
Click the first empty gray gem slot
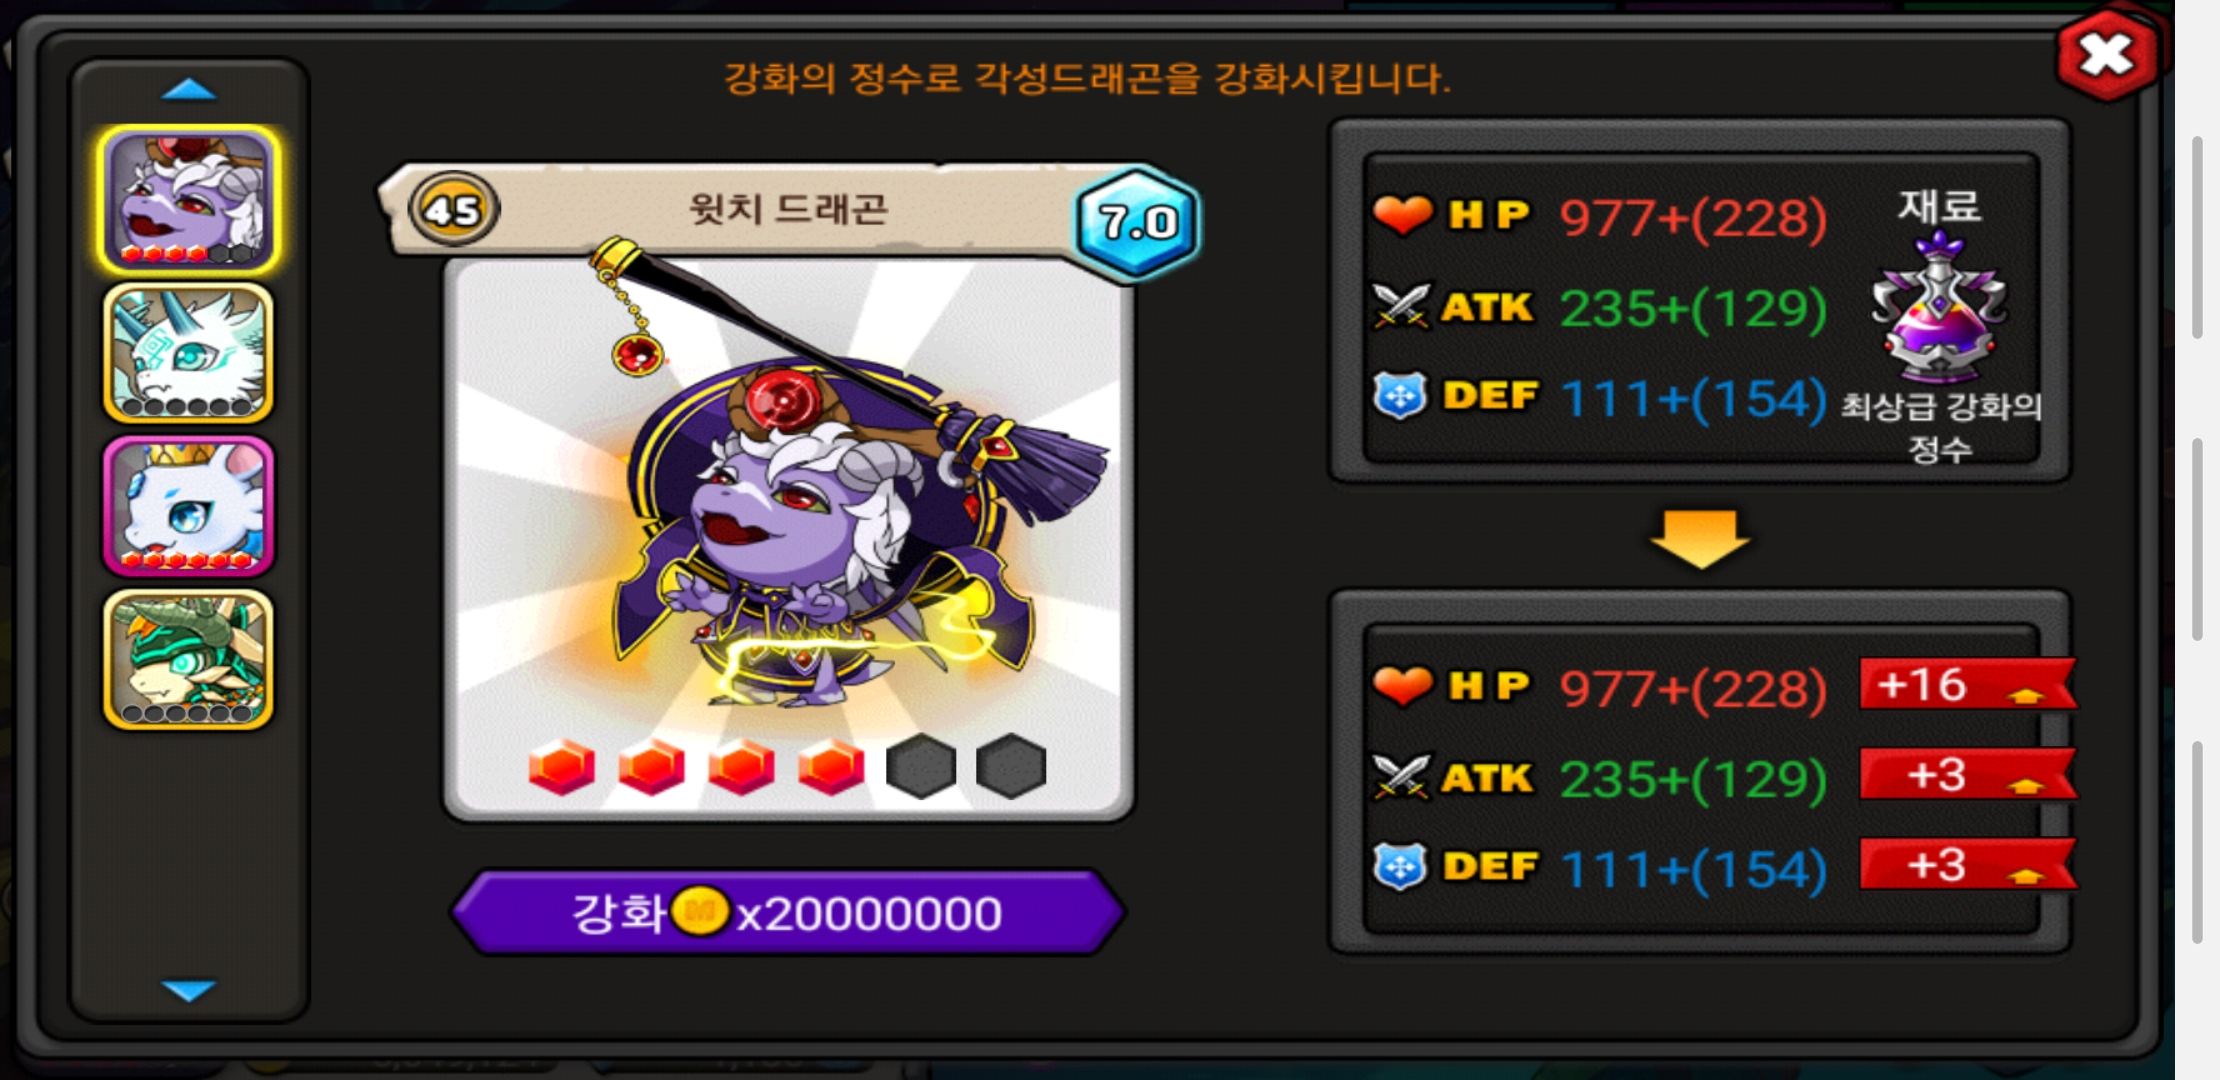(x=921, y=767)
